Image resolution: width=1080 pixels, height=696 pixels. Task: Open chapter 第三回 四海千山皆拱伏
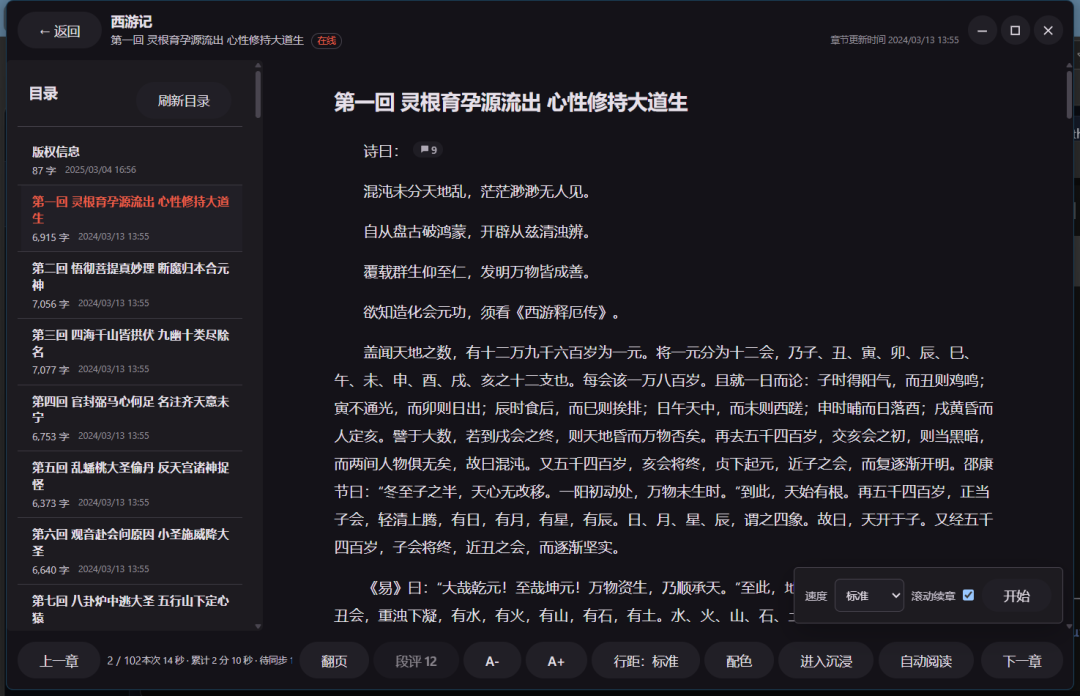pos(130,351)
